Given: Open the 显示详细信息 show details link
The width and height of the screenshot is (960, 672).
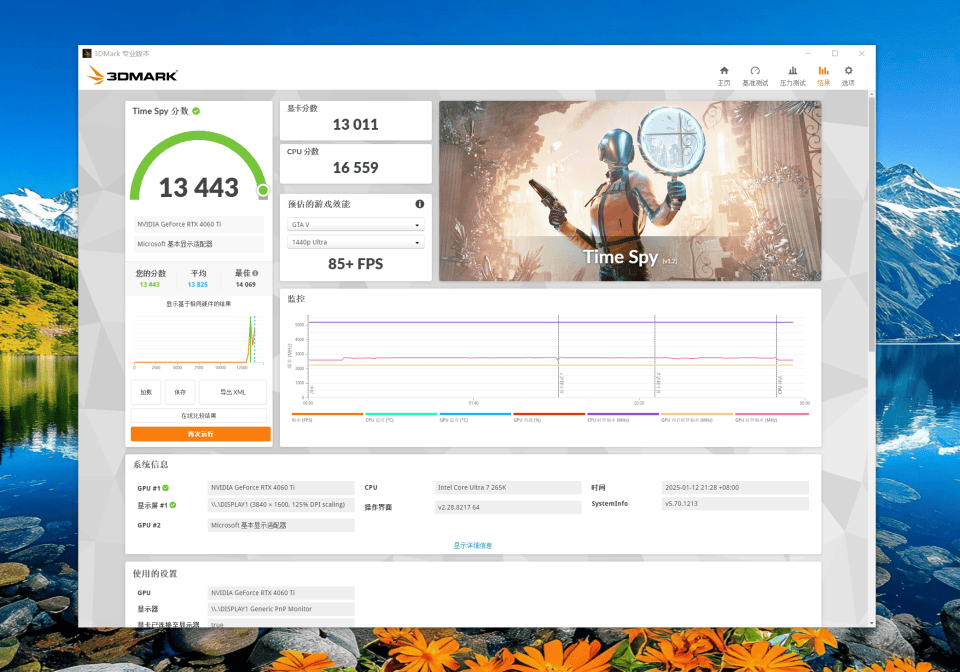Looking at the screenshot, I should pos(473,545).
